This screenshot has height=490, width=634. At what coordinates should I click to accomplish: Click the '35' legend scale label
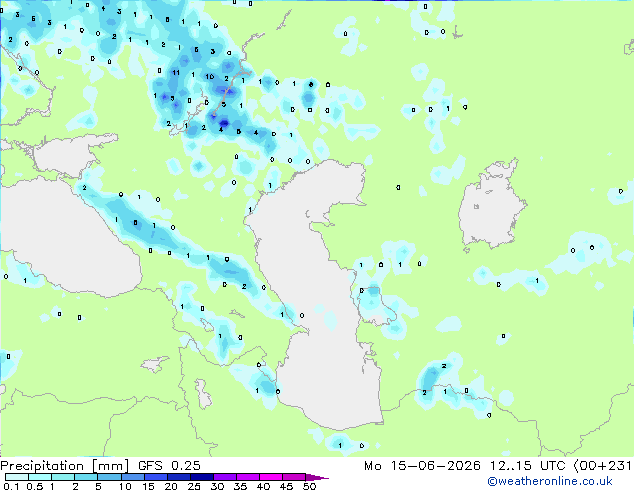(241, 486)
